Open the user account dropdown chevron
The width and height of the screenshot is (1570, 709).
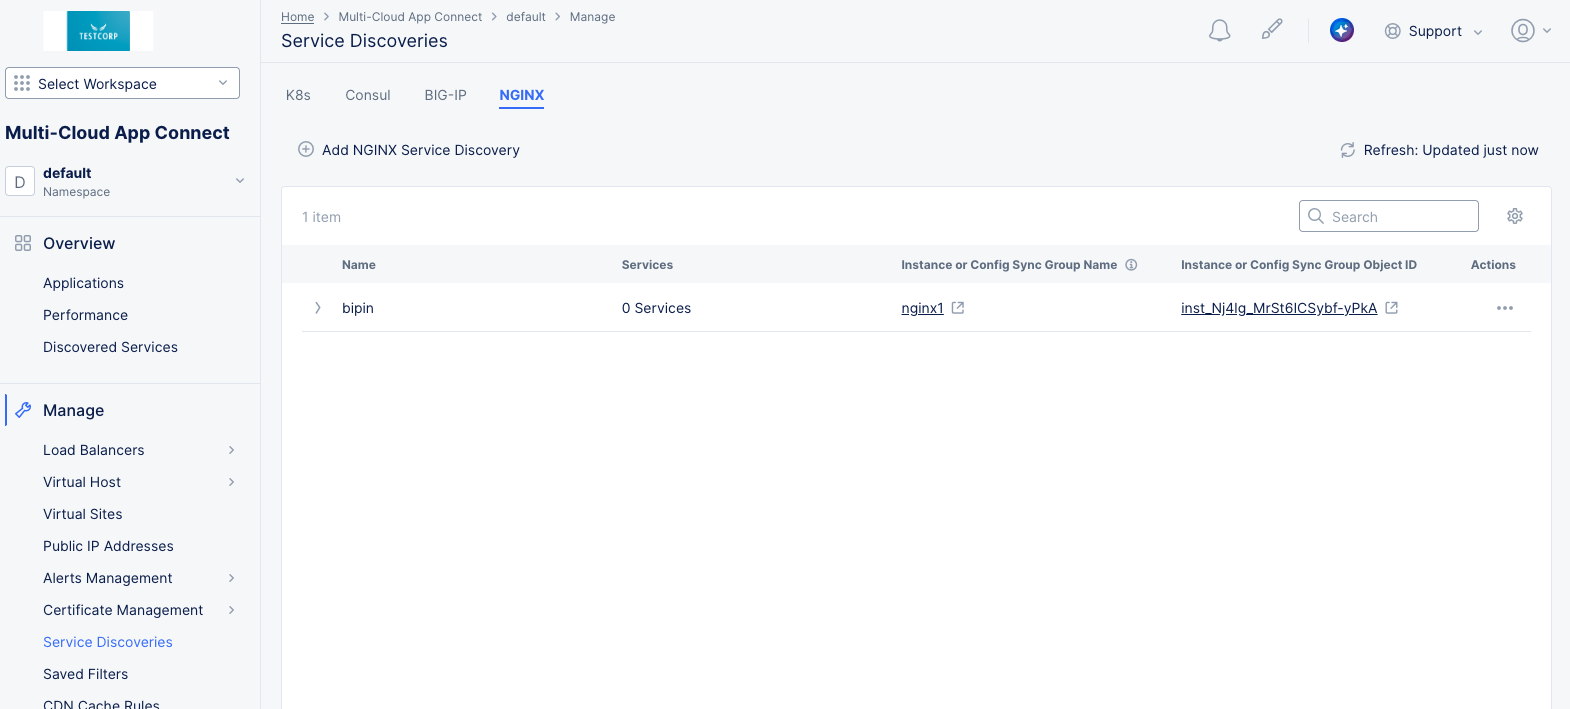[x=1547, y=31]
